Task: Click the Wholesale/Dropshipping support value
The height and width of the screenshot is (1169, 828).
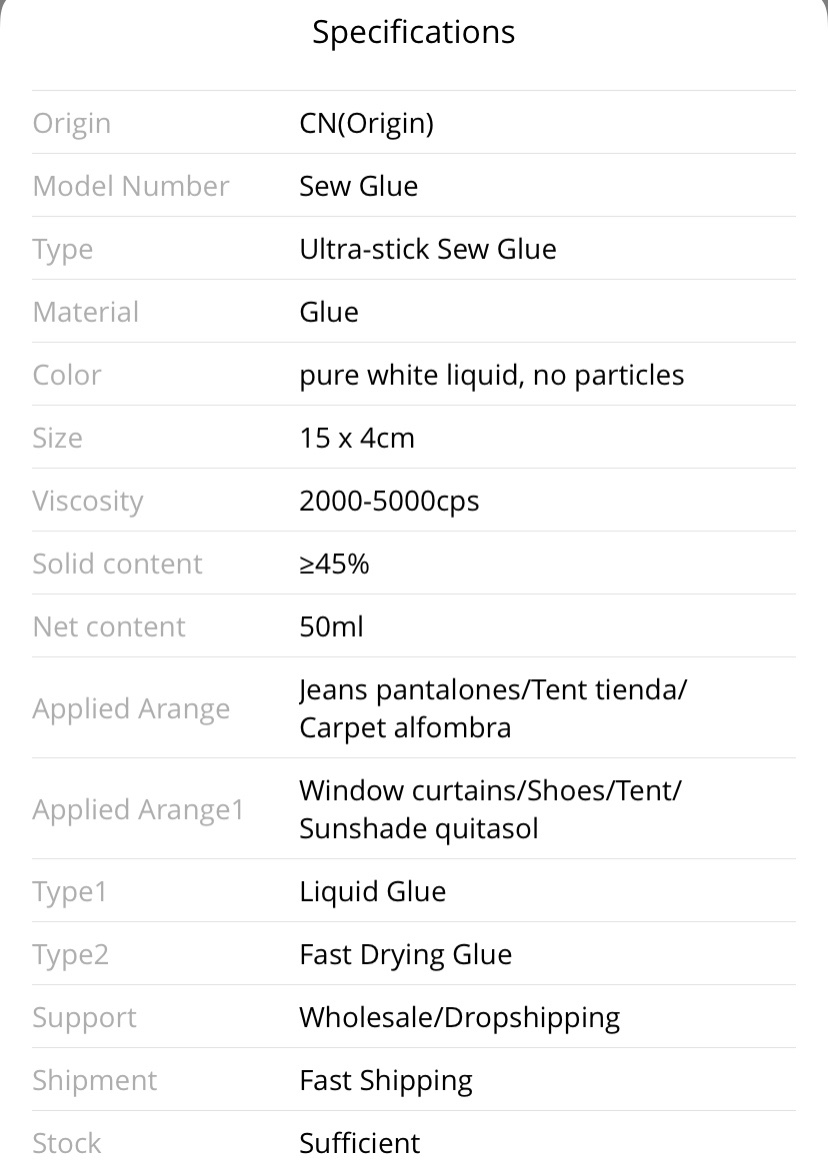Action: [x=460, y=1018]
